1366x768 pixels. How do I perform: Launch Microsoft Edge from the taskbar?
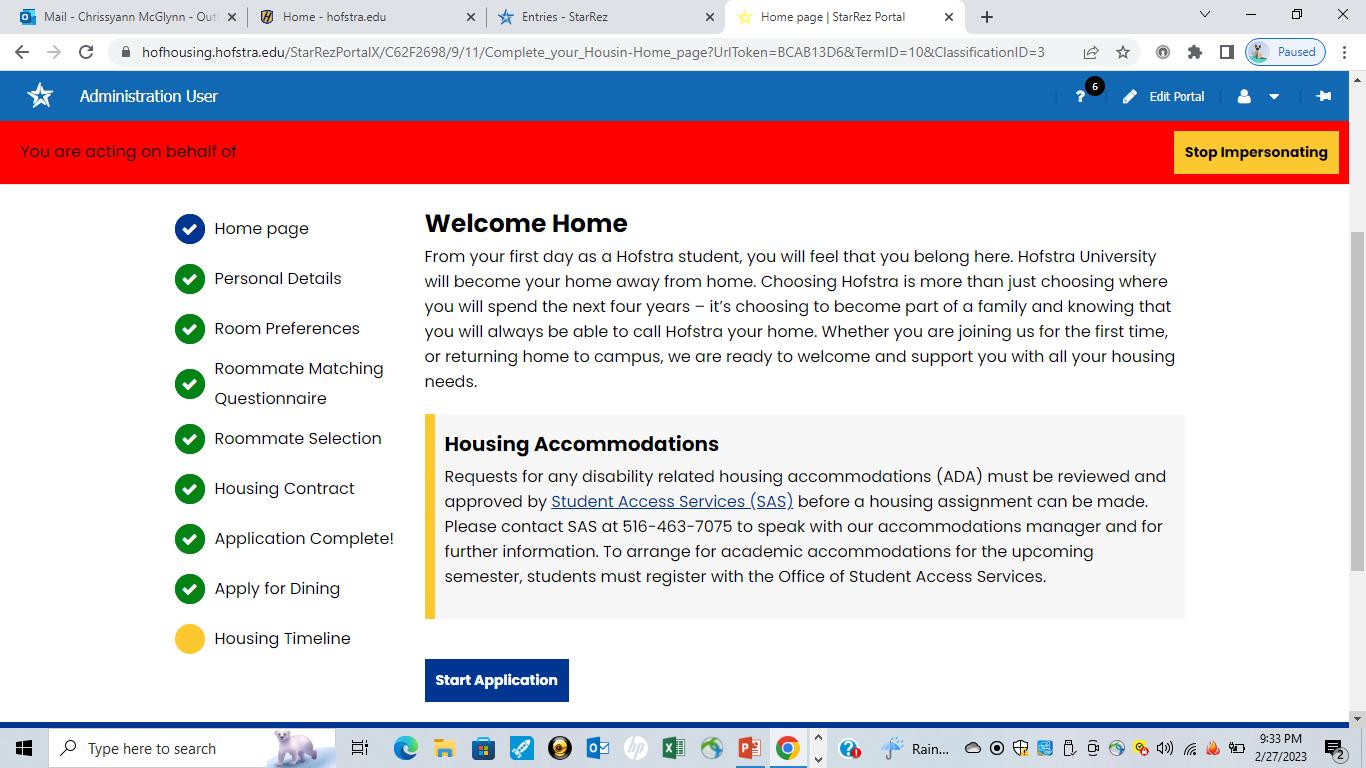405,748
